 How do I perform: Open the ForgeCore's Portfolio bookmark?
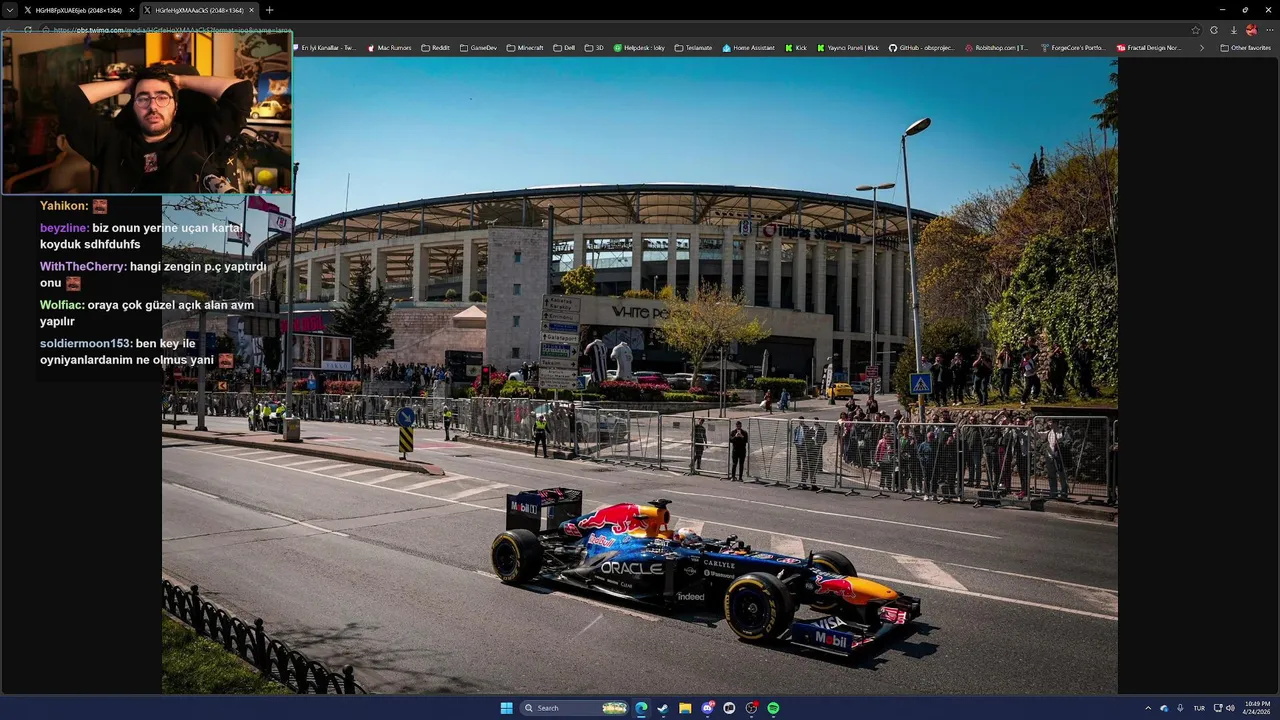1073,48
